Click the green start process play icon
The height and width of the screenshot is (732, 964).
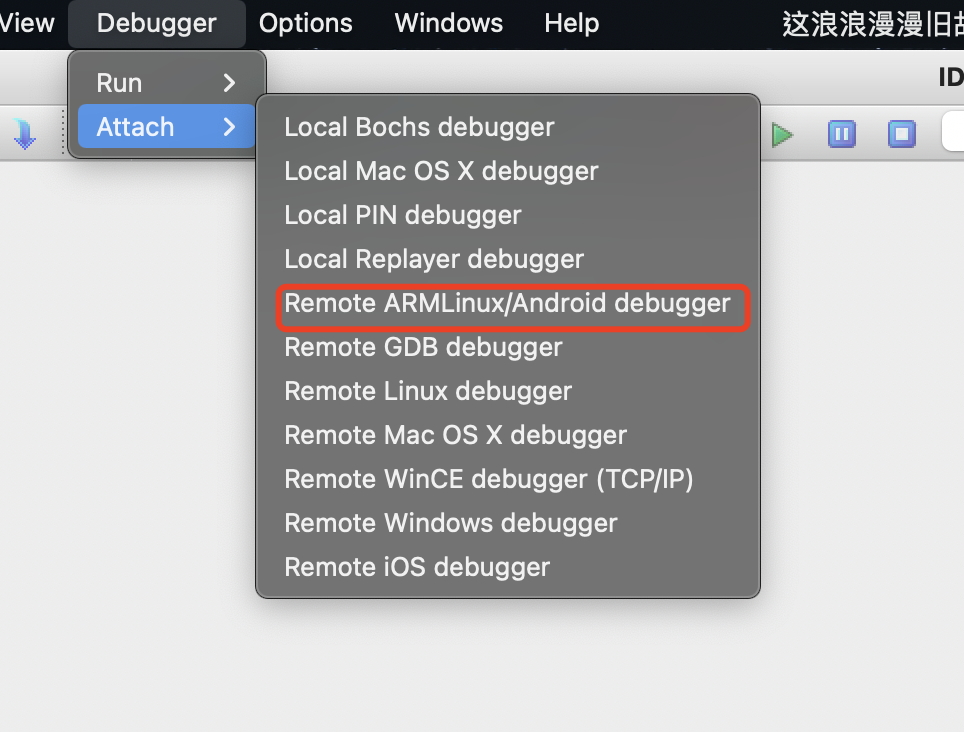point(782,135)
